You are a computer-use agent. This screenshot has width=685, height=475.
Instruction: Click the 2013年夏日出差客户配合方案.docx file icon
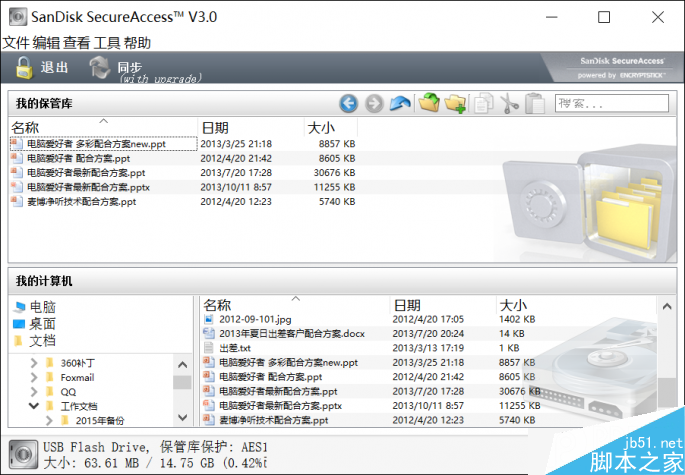click(x=209, y=333)
